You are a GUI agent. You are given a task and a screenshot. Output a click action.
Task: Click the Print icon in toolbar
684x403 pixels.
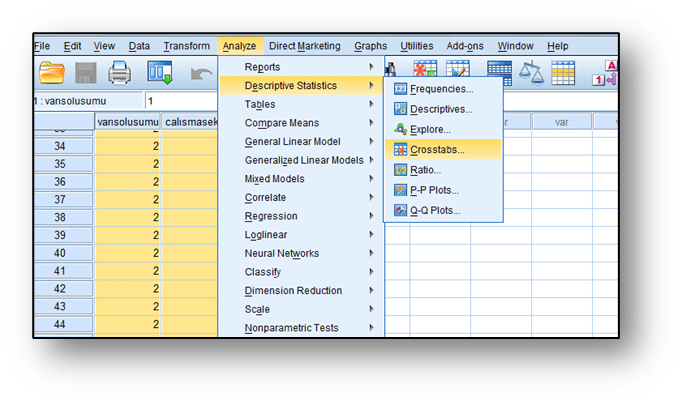[x=120, y=74]
